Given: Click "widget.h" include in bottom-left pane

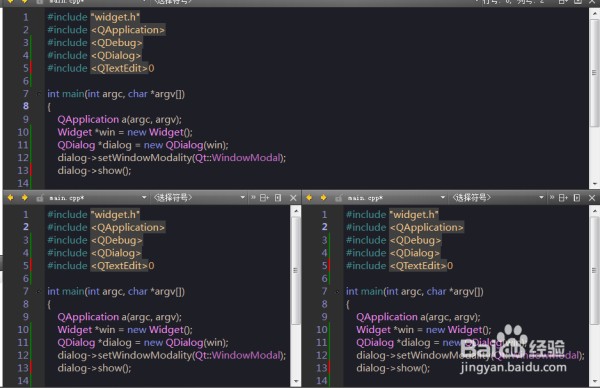Looking at the screenshot, I should point(115,215).
